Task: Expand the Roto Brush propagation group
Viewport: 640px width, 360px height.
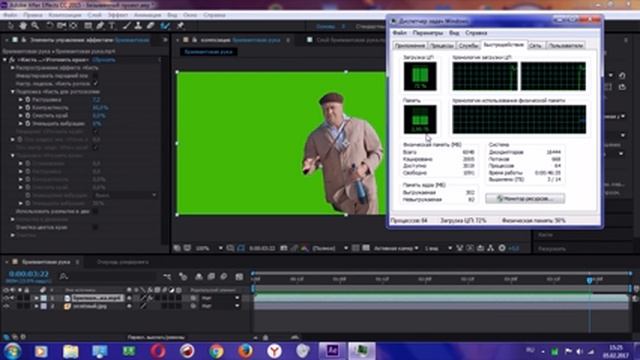Action: coord(13,68)
